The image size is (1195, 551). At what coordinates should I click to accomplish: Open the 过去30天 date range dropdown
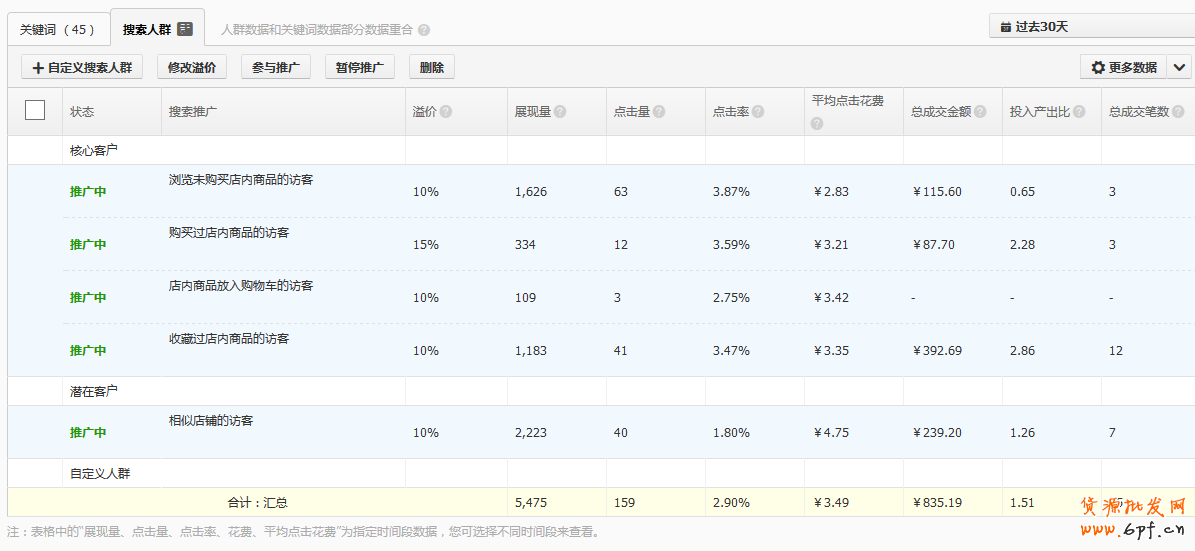click(x=1090, y=27)
